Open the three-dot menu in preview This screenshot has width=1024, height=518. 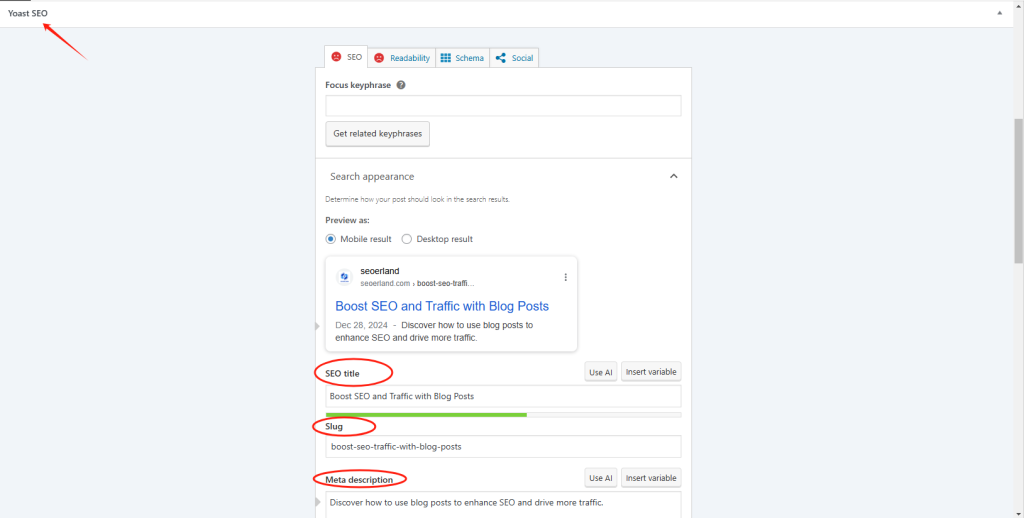[566, 277]
